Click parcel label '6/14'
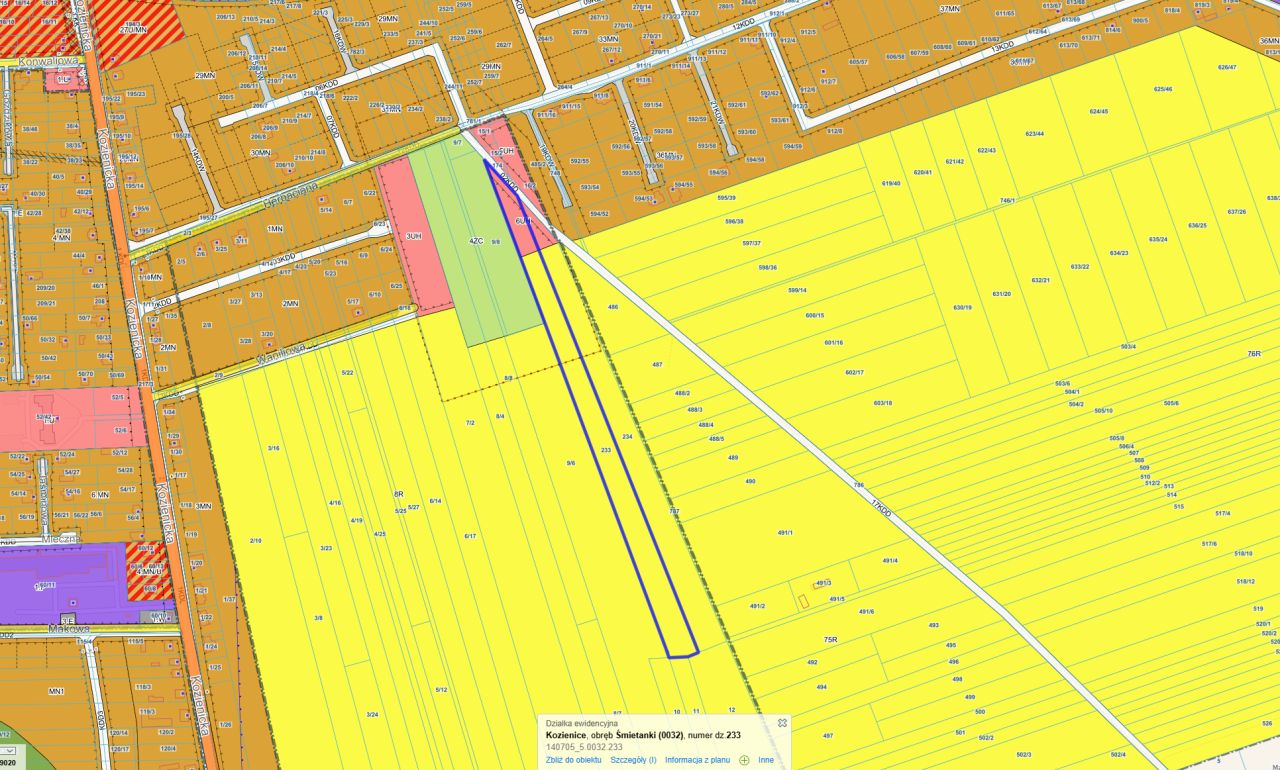 435,500
